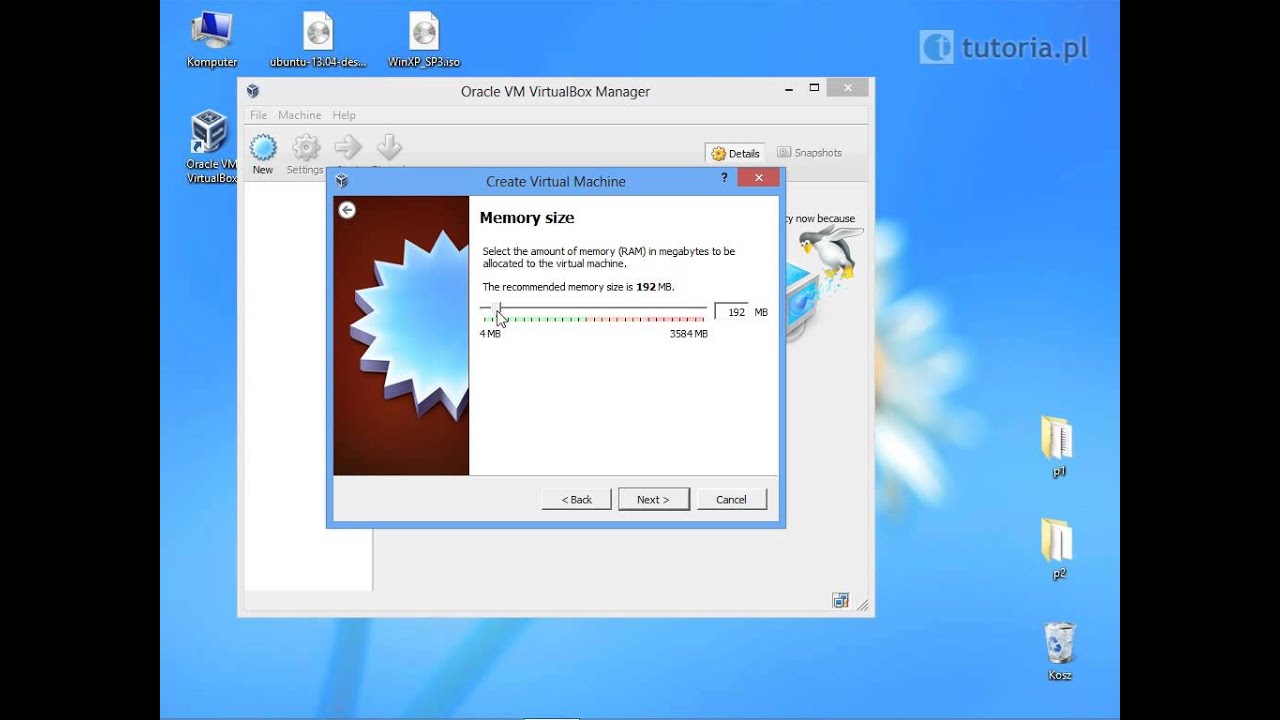The height and width of the screenshot is (720, 1280).
Task: Click the Oracle VM VirtualBox Manager title text
Action: point(555,91)
